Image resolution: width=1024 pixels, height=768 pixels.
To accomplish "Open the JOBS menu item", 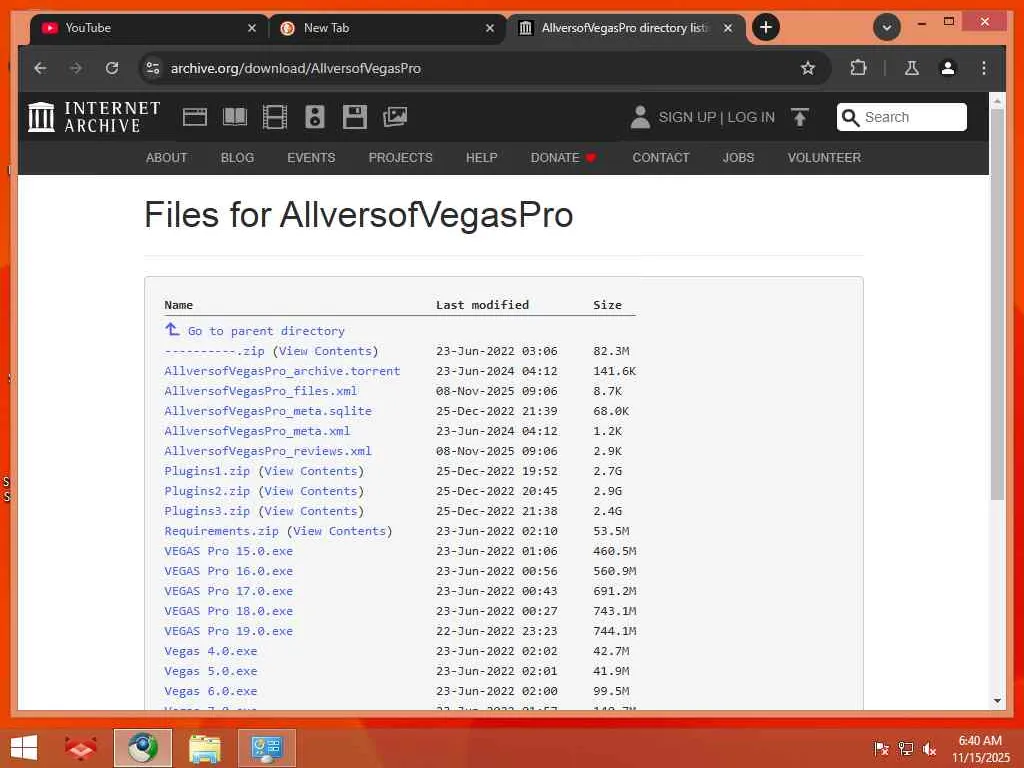I will pos(738,157).
